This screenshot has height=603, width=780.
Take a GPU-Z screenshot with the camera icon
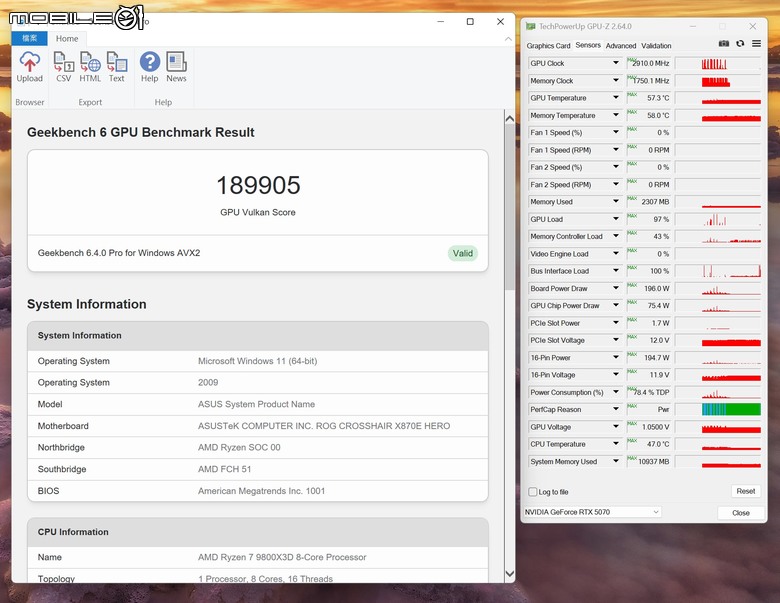[724, 44]
